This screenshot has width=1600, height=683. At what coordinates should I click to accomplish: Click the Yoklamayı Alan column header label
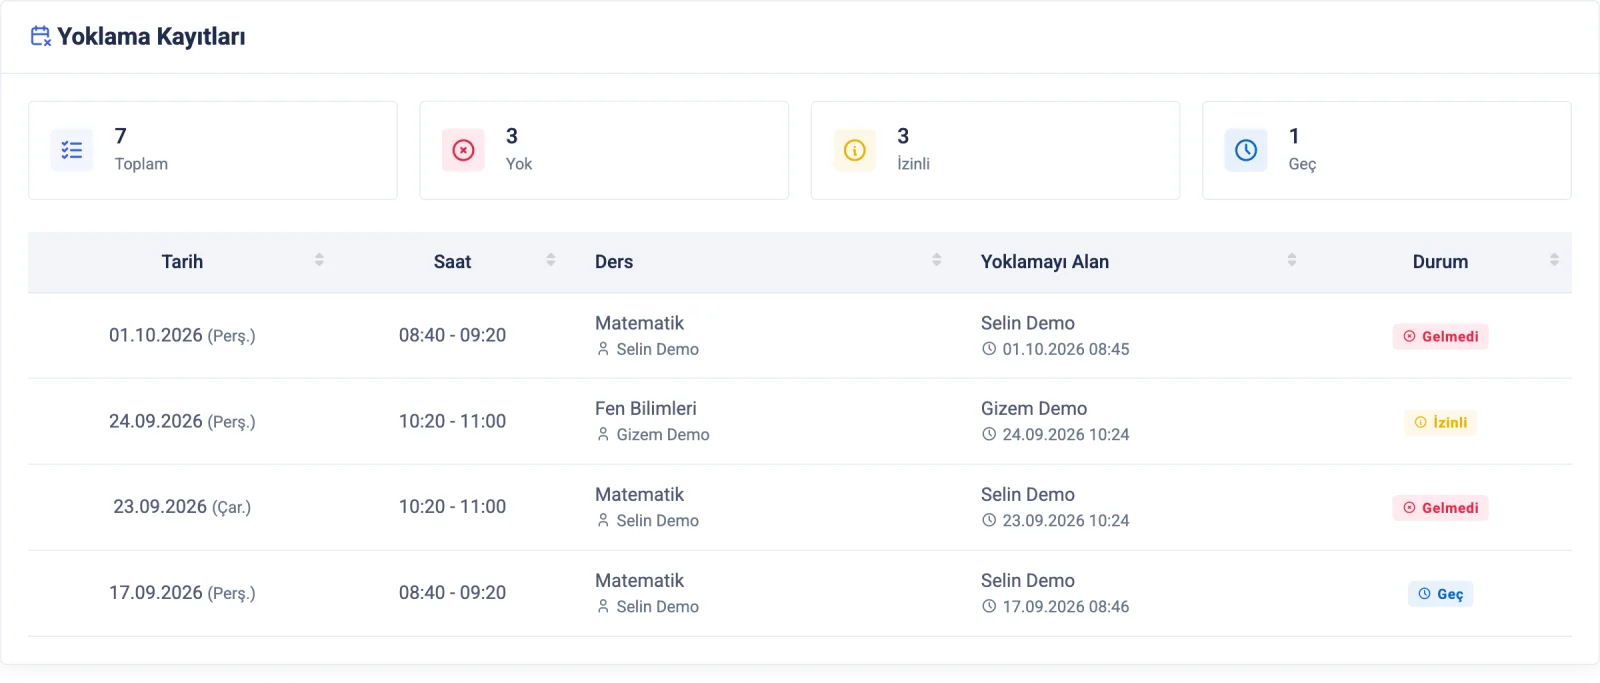point(1045,262)
